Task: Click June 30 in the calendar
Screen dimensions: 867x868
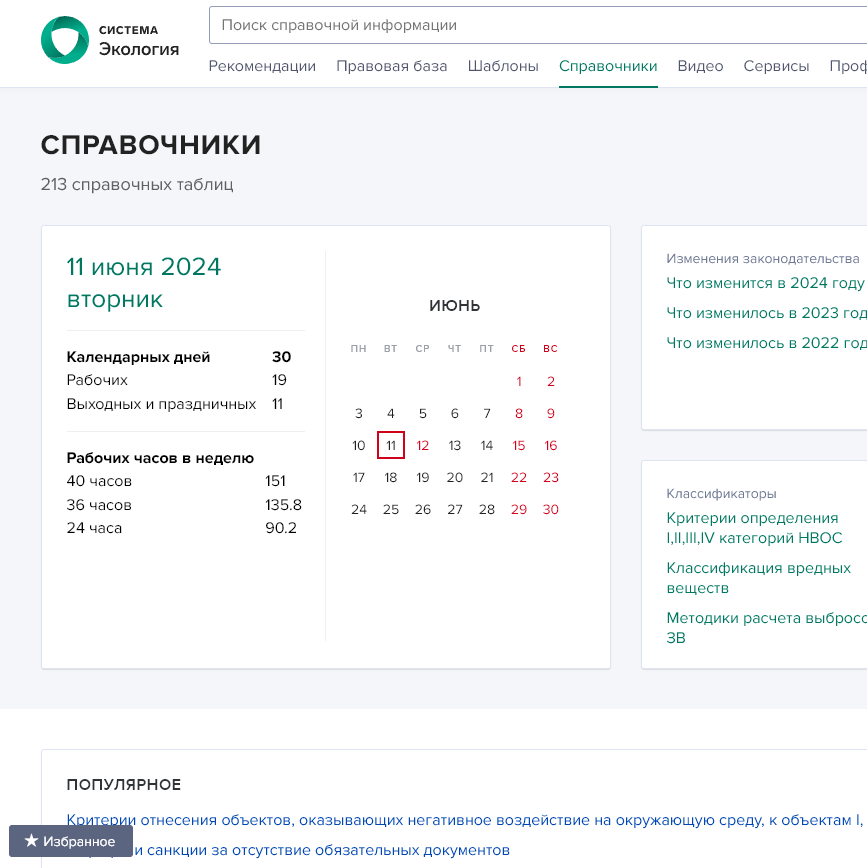Action: (x=550, y=509)
